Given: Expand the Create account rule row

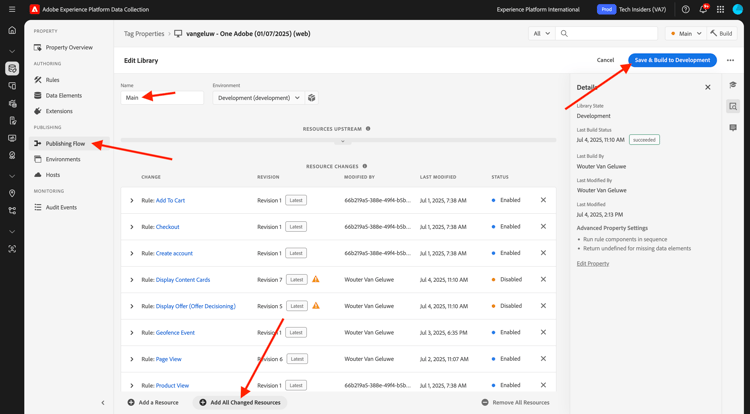Looking at the screenshot, I should (132, 253).
